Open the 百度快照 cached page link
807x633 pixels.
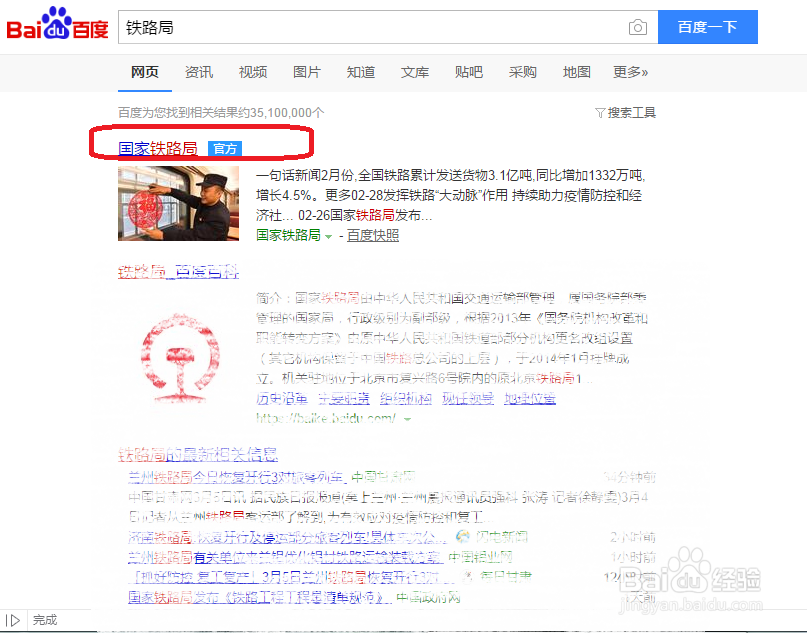373,235
